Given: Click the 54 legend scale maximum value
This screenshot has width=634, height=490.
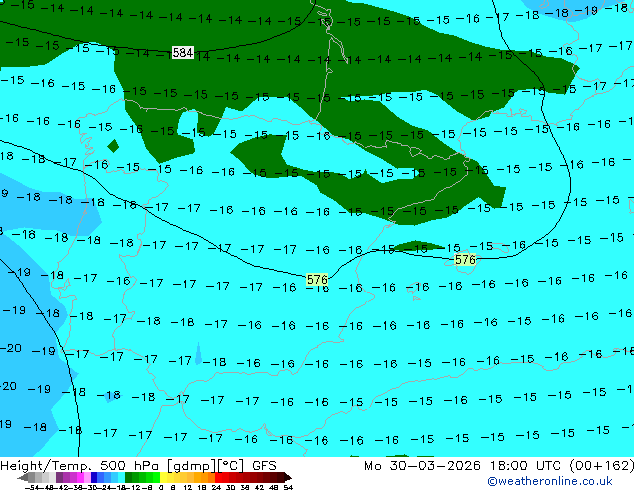Looking at the screenshot, I should coord(287,488).
